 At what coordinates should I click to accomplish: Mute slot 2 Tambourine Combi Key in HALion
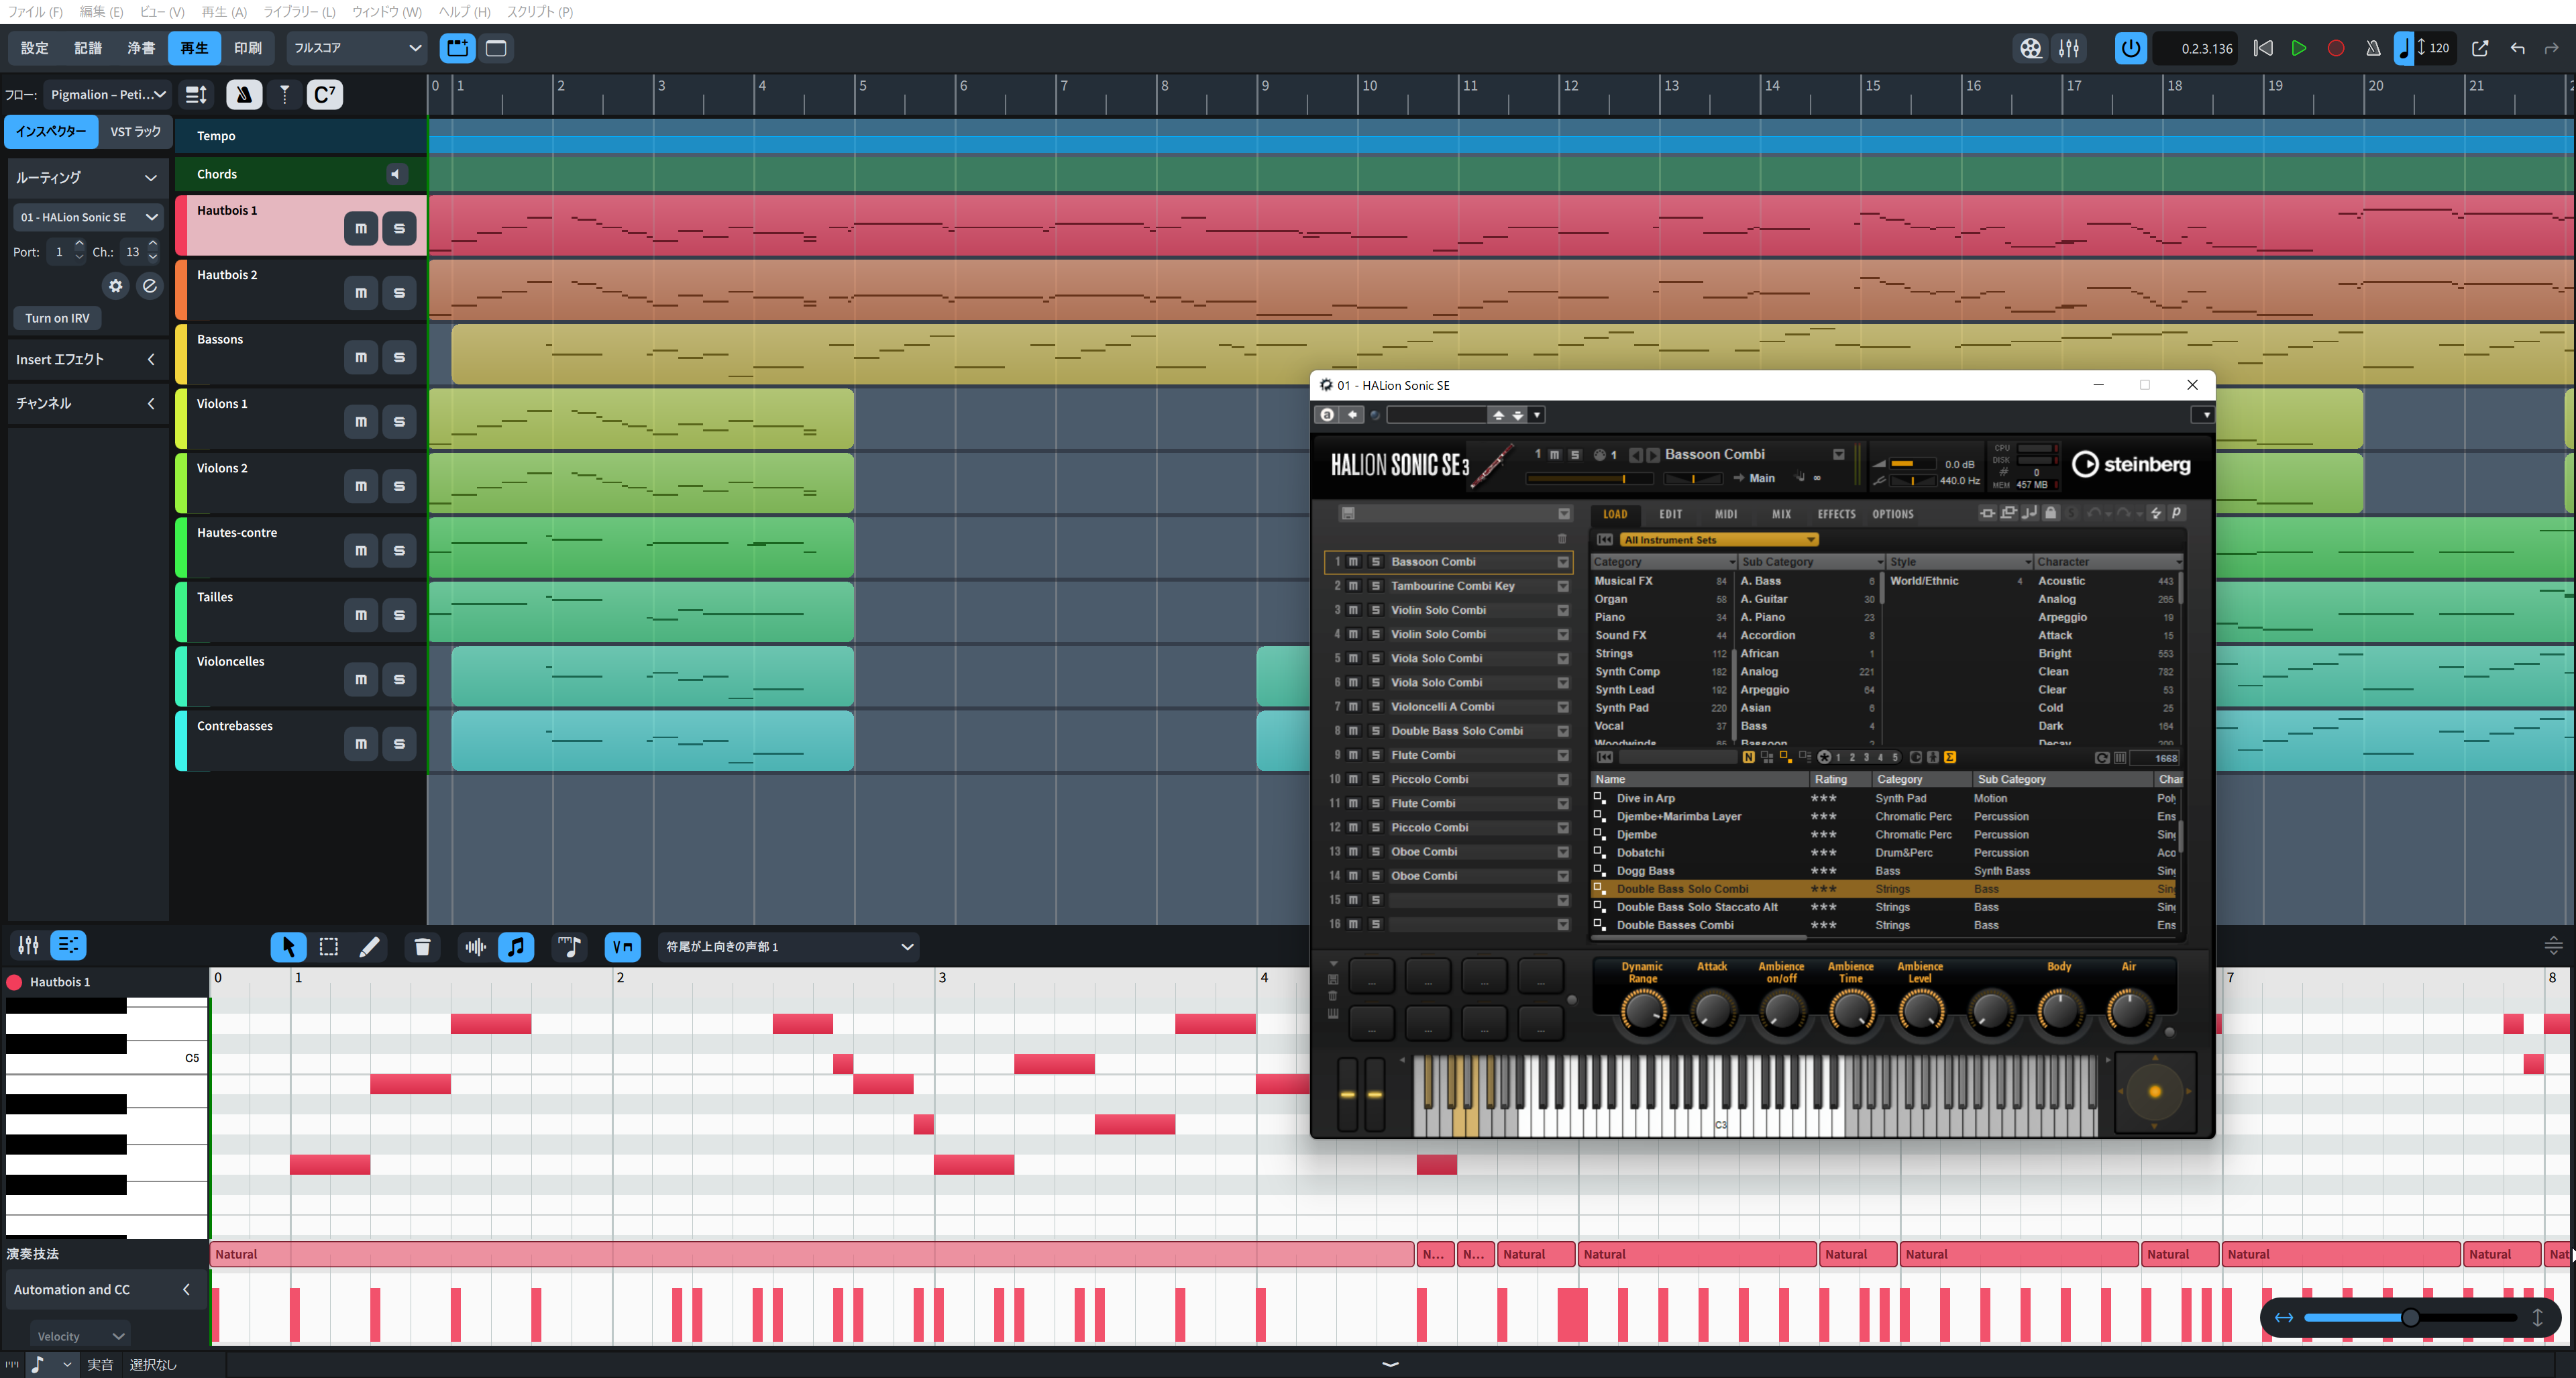1353,586
